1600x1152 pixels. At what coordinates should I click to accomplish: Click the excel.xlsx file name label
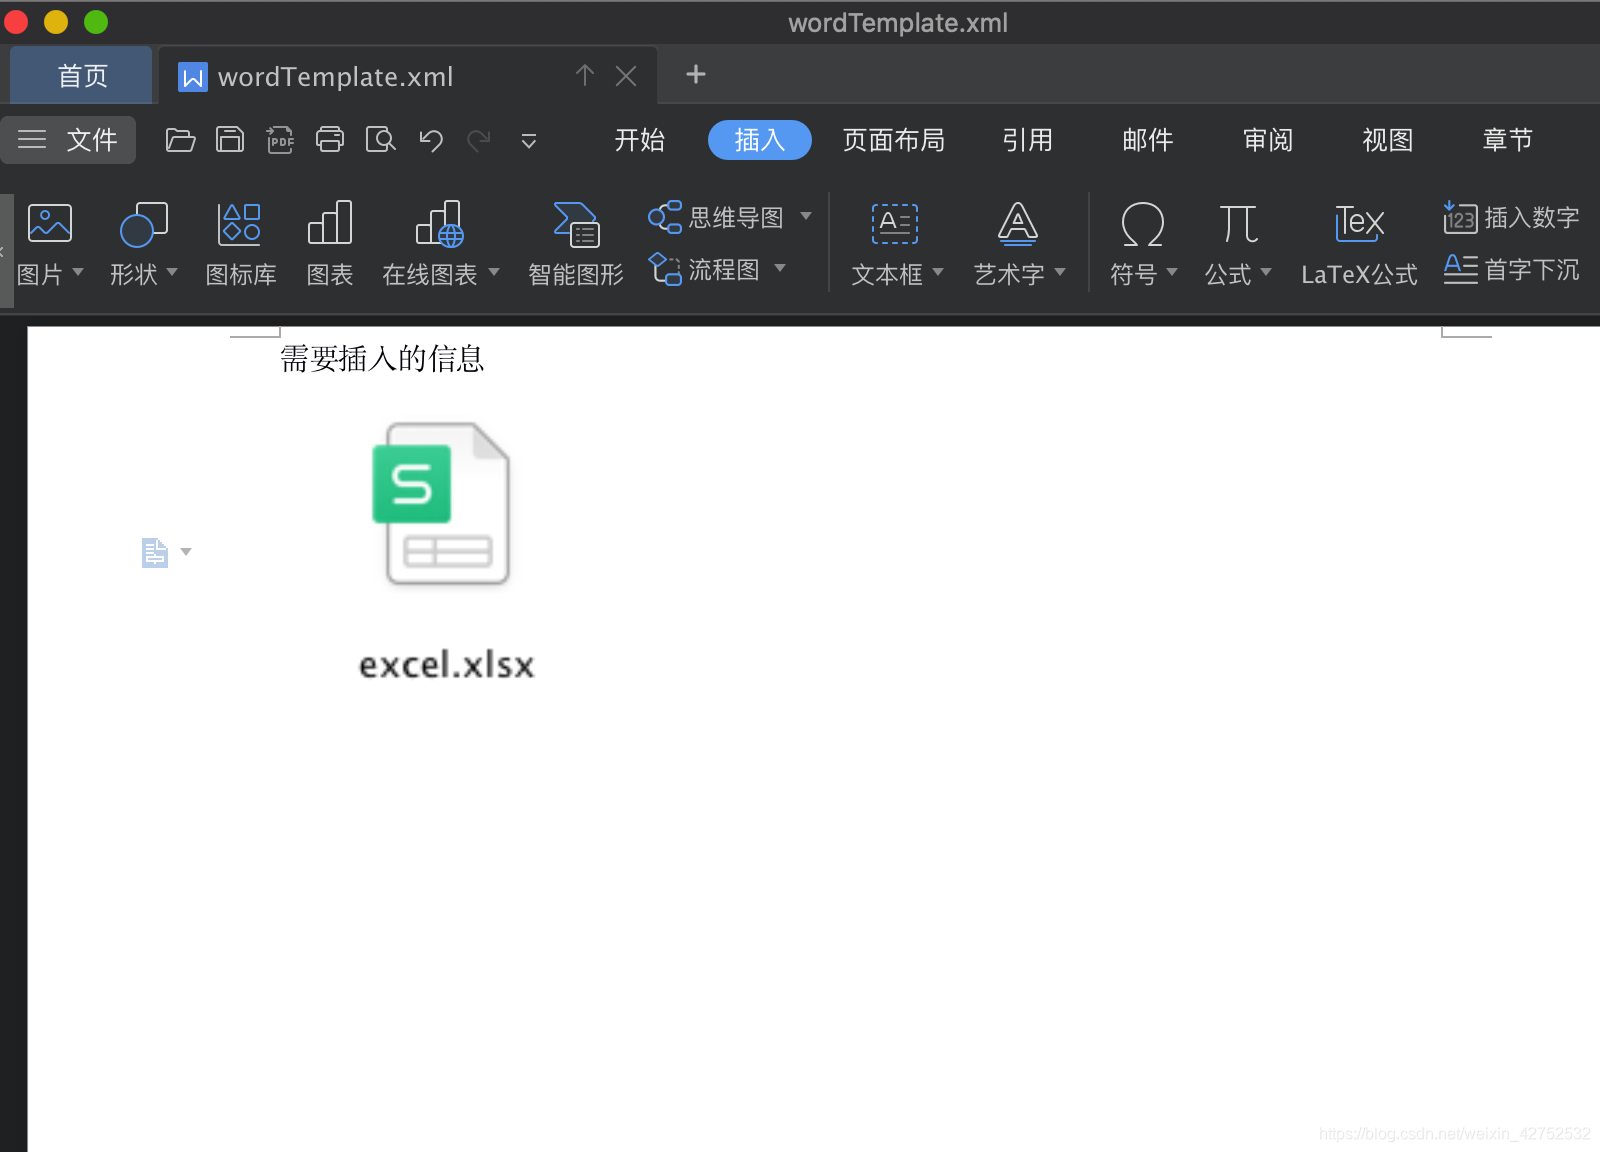tap(447, 665)
